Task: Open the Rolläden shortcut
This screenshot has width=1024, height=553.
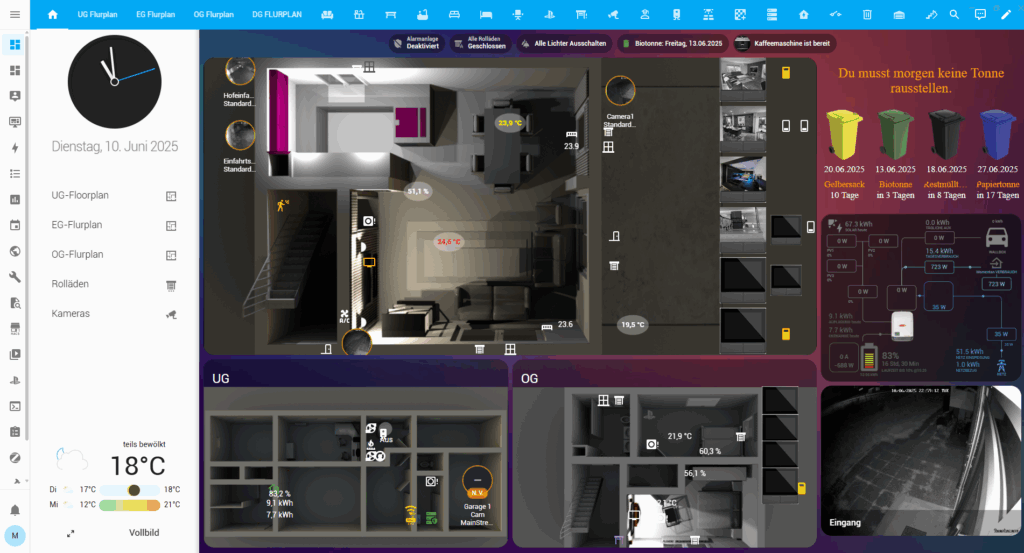Action: click(x=114, y=284)
